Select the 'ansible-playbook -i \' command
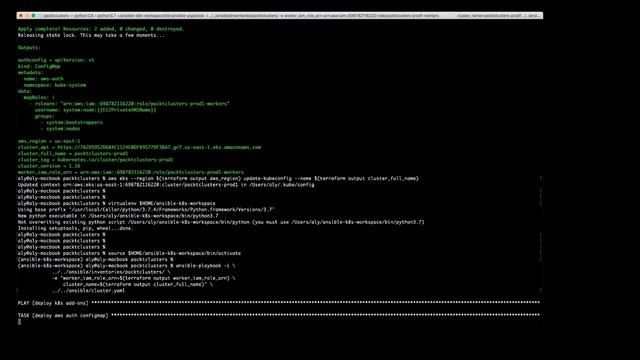Screen dimensions: 640x360 coord(206,266)
